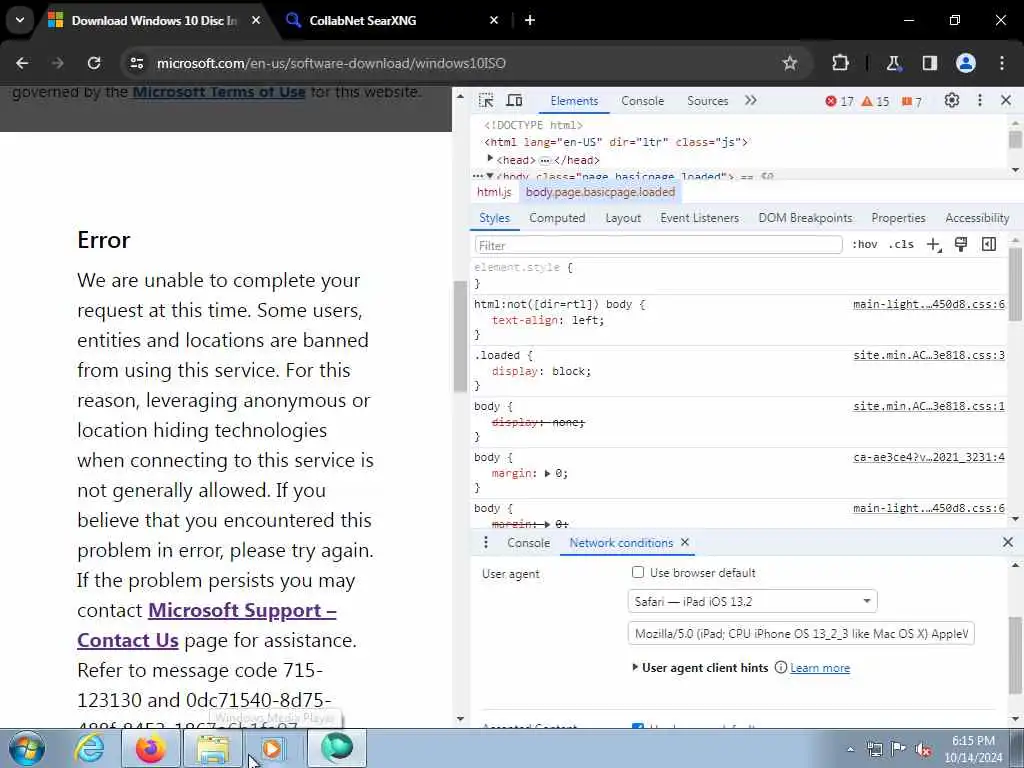
Task: Open Windows Media Player on taskbar
Action: click(x=273, y=748)
